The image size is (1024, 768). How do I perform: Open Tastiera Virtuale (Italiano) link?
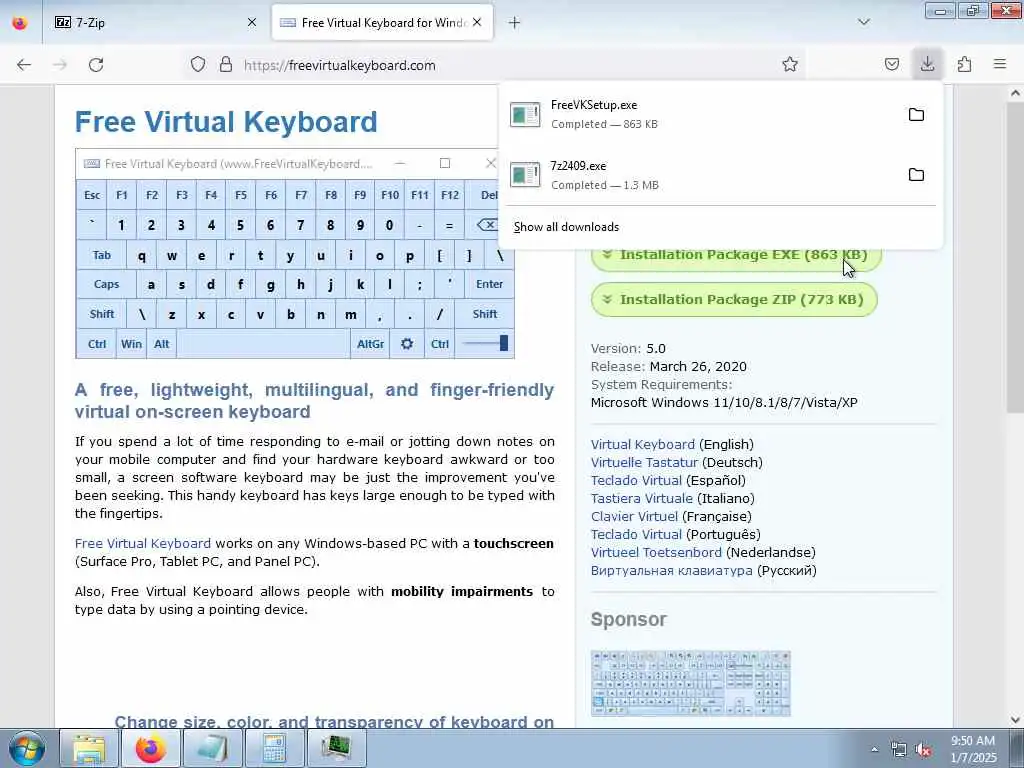(x=641, y=498)
